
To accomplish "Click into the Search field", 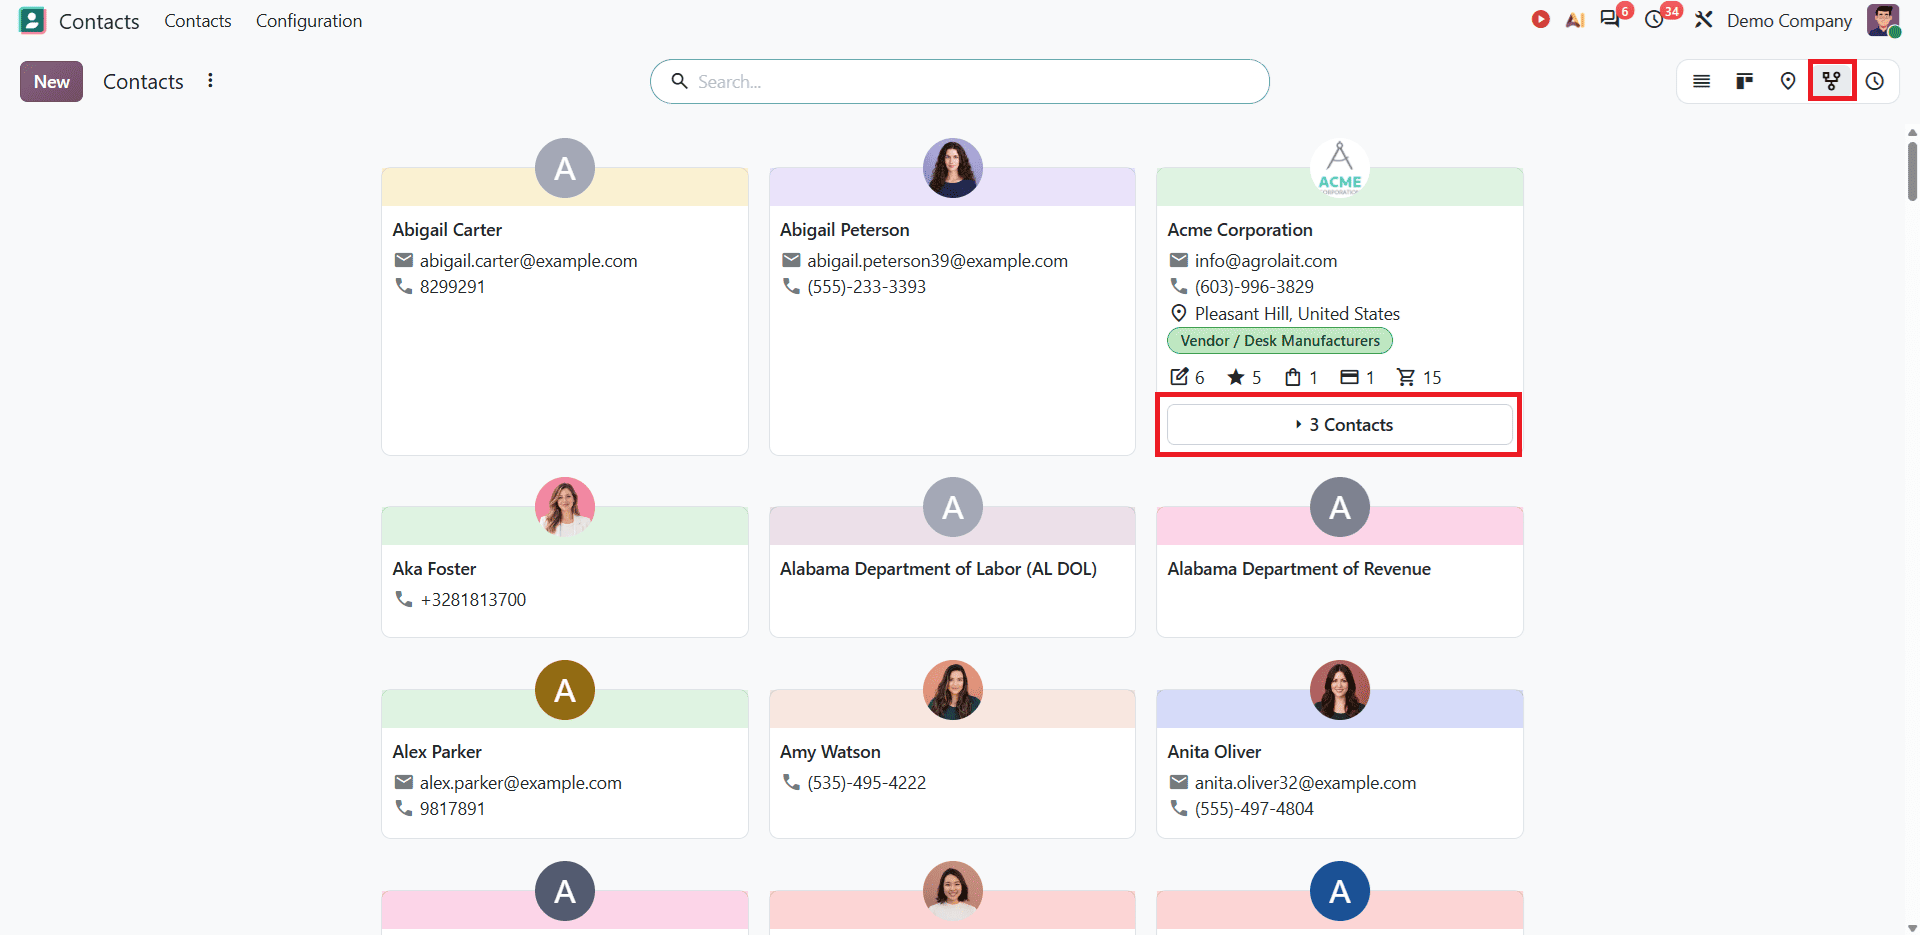I will coord(960,82).
